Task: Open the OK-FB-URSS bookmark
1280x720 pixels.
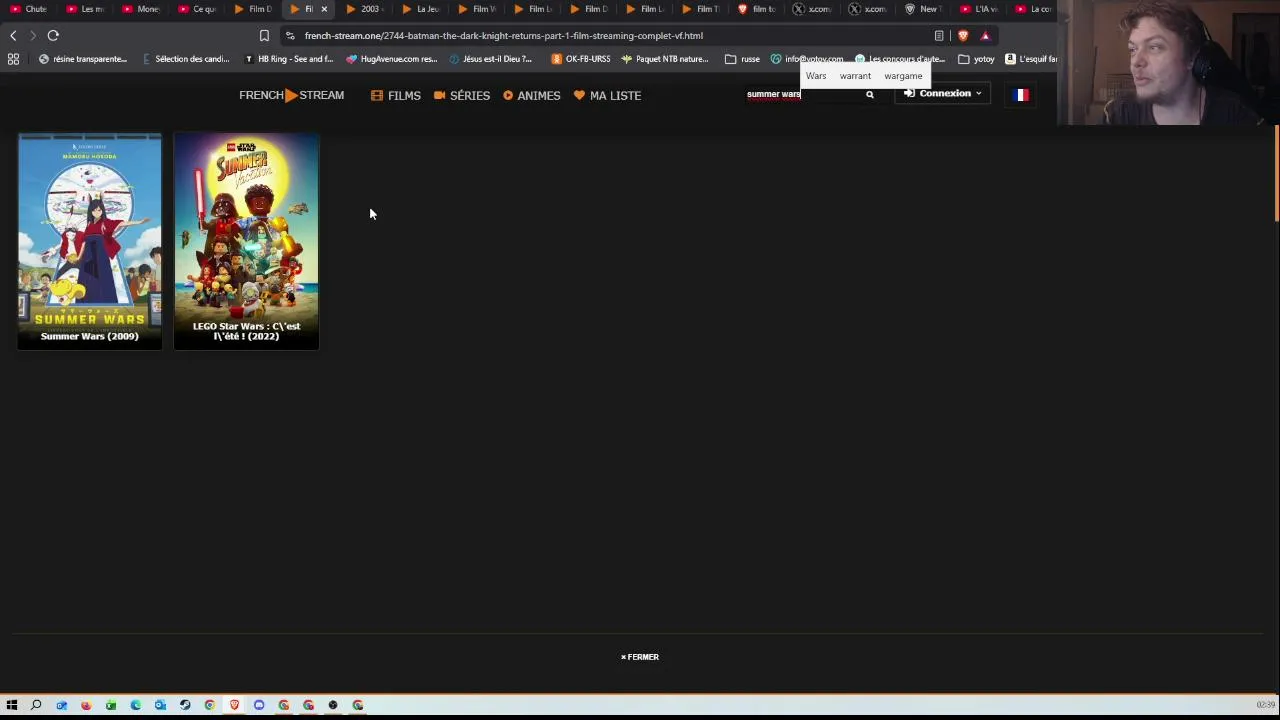Action: pos(581,59)
